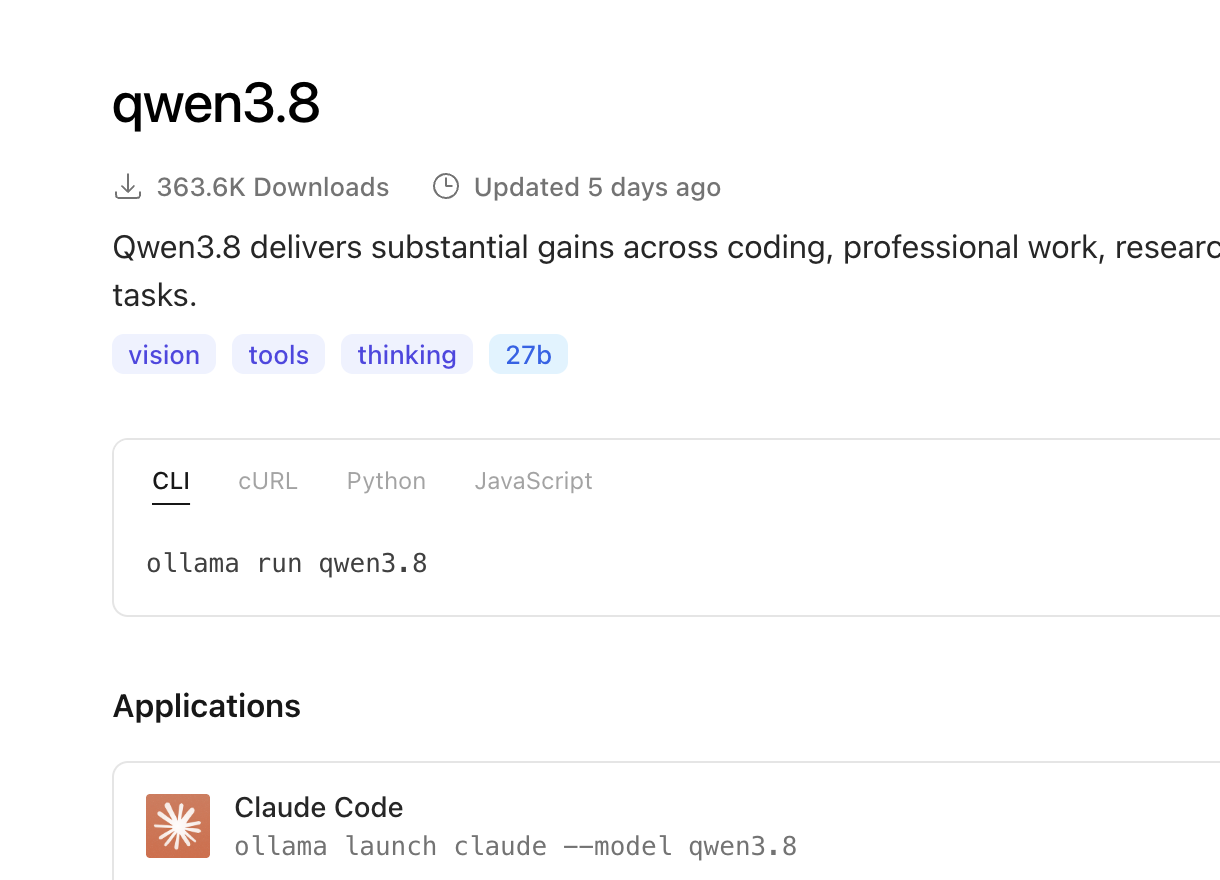Click the Claude Code app icon

click(178, 826)
